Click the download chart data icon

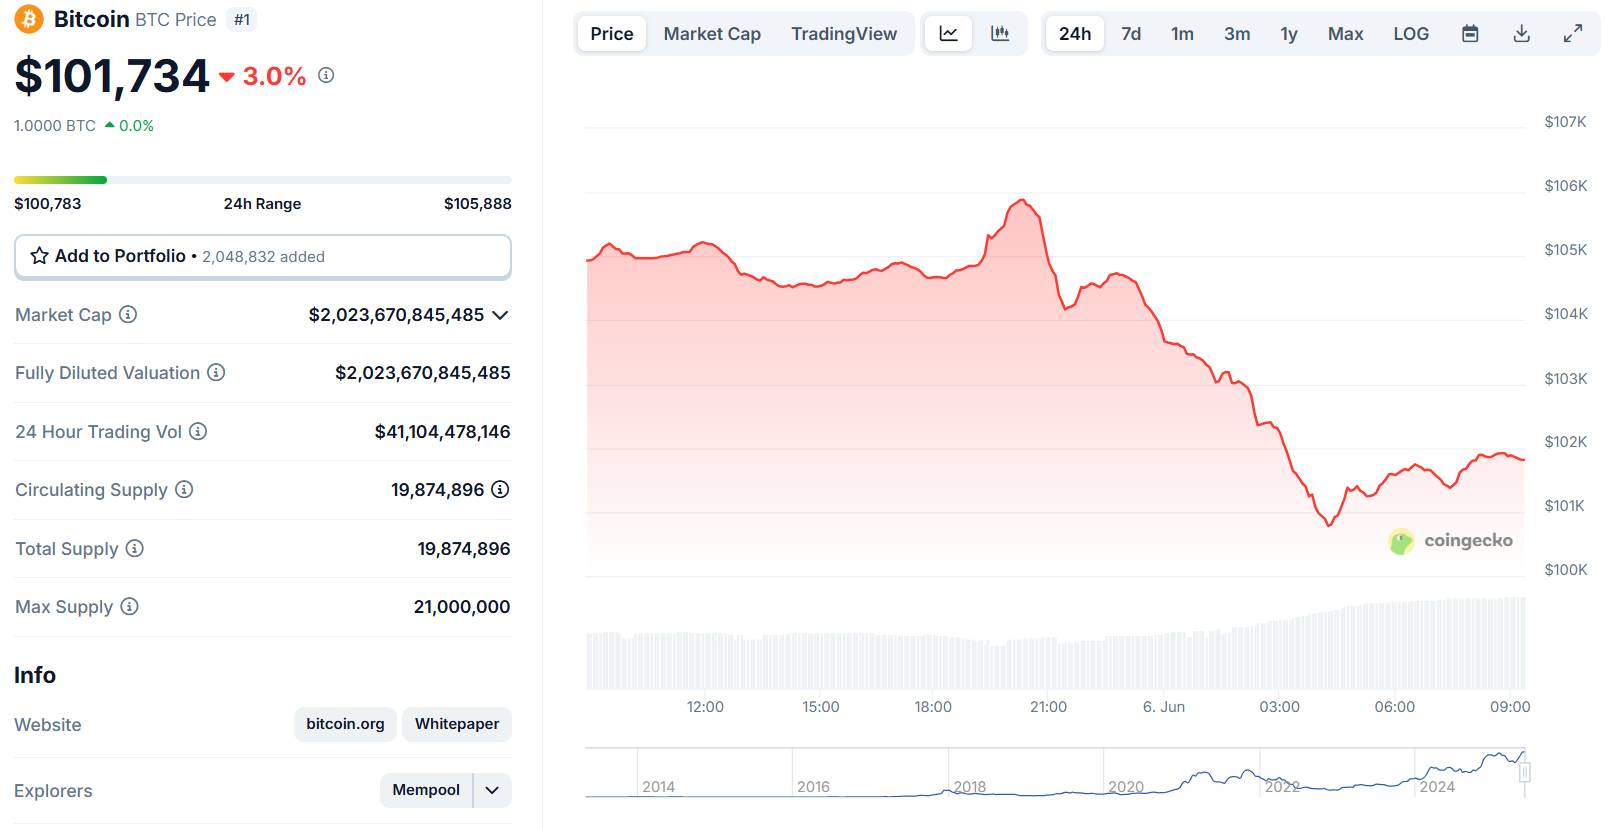pos(1521,34)
